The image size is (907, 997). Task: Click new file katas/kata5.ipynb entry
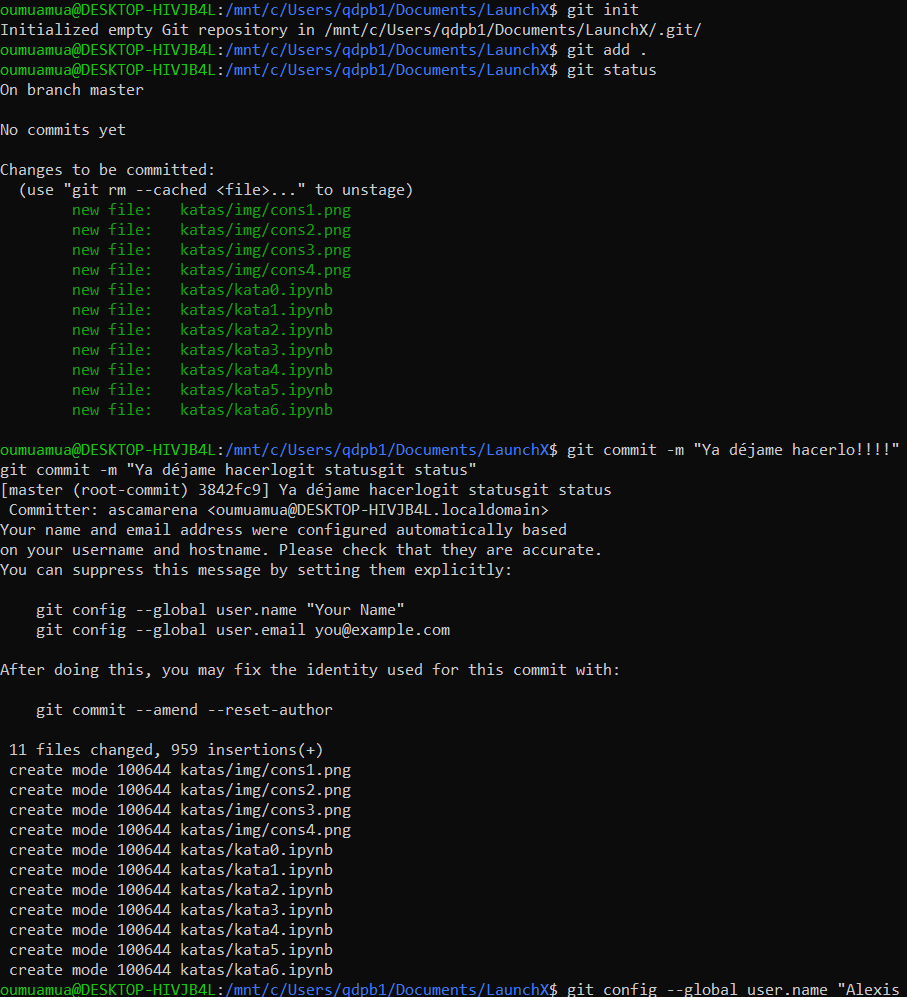point(202,390)
